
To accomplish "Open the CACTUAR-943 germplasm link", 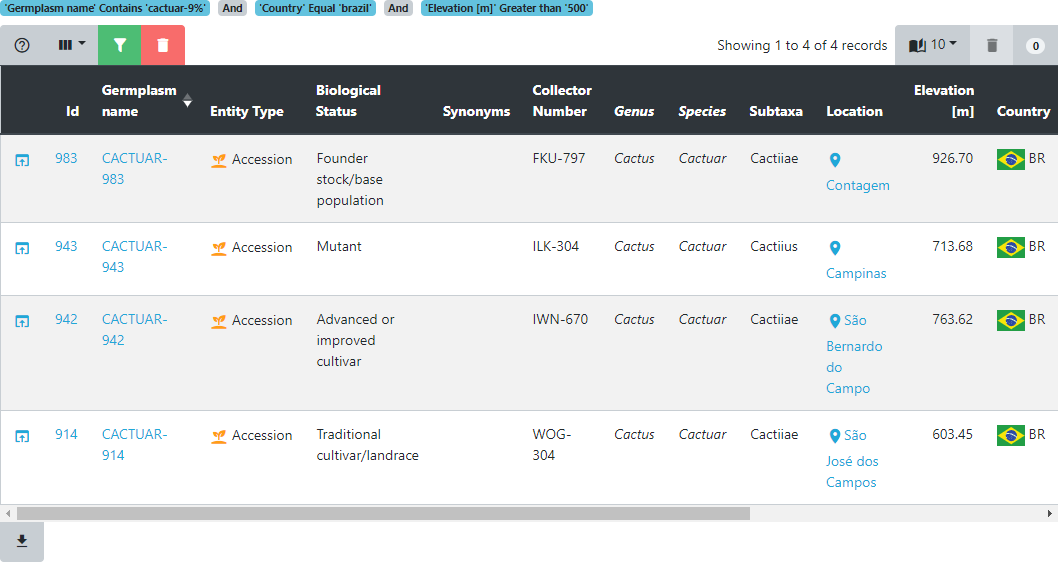I will pos(134,257).
